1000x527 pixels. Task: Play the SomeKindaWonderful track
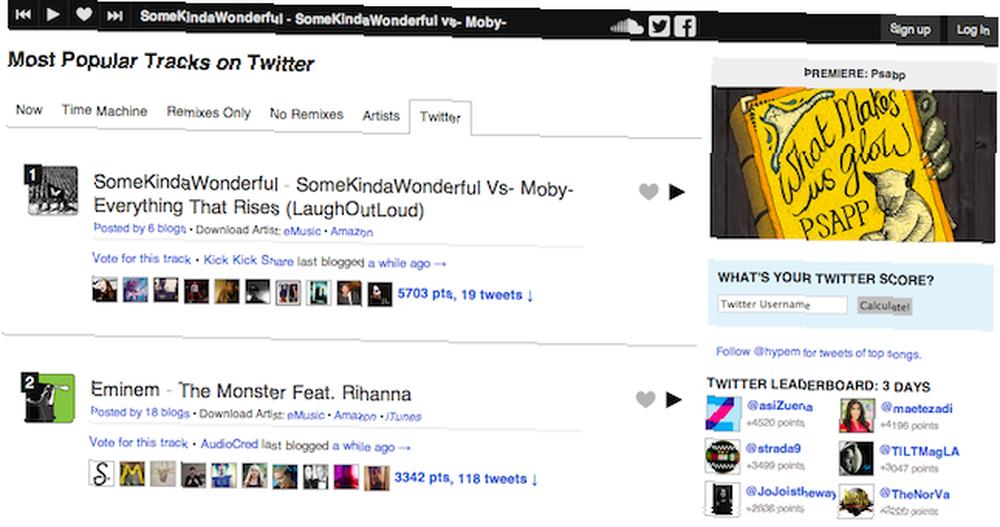677,191
